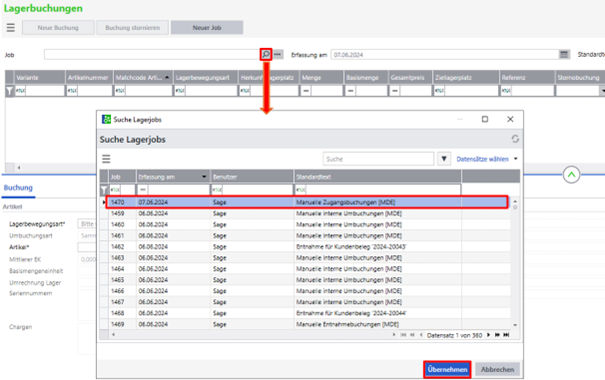Click the Referenz column header
605x380 pixels.
point(527,78)
